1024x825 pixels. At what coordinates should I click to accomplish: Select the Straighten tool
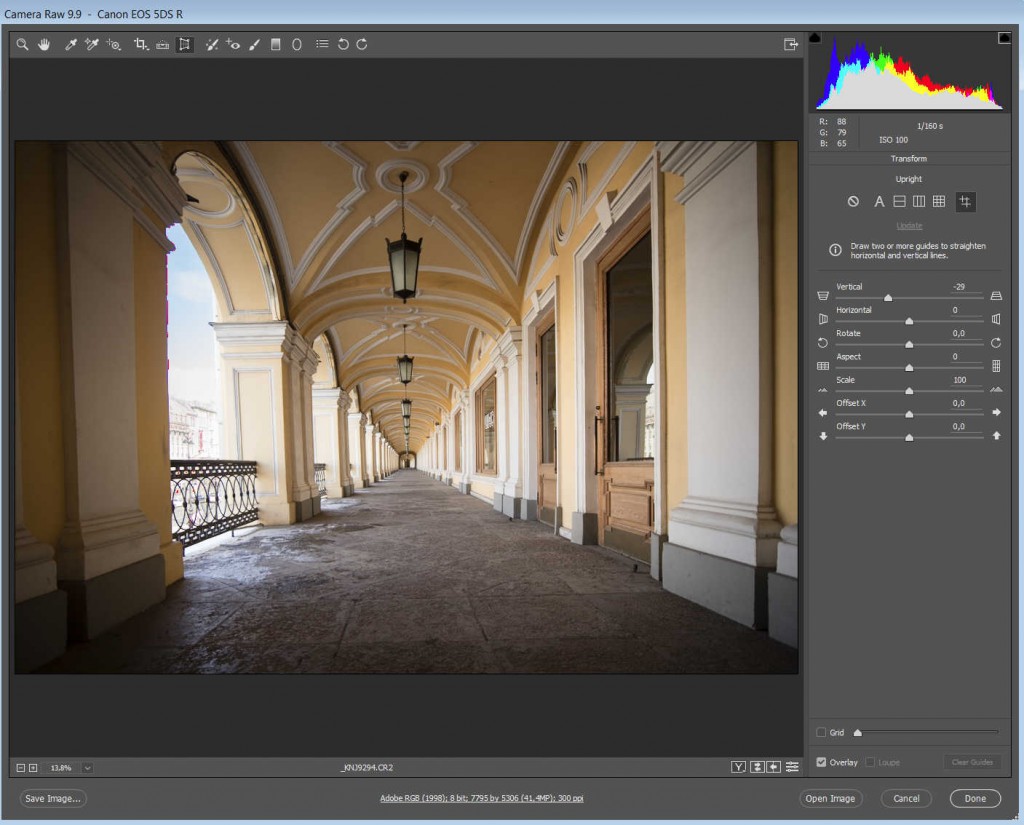[x=162, y=45]
